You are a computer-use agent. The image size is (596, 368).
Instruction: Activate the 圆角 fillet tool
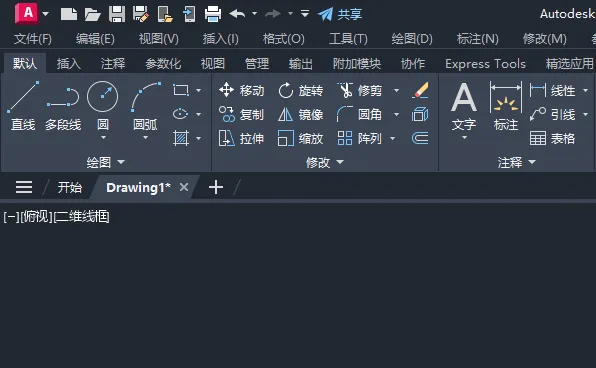[360, 114]
